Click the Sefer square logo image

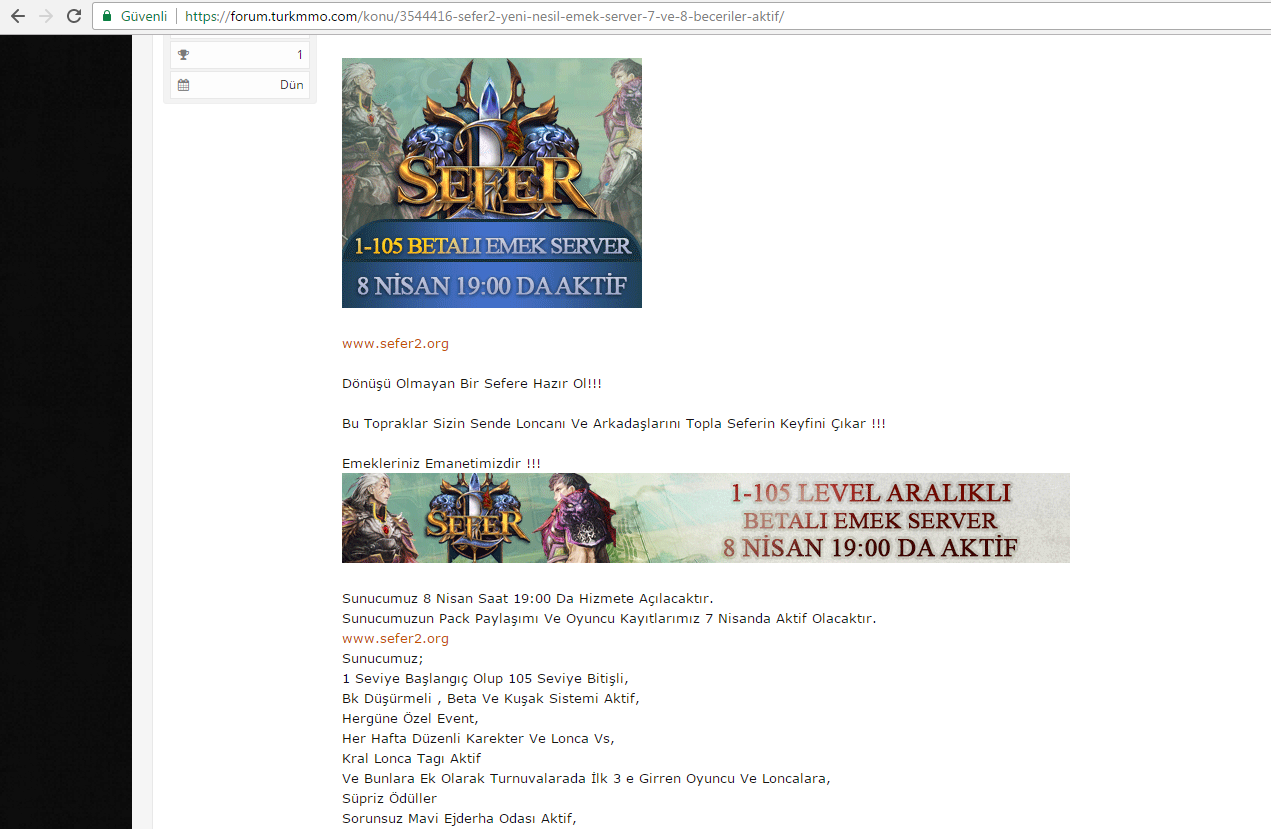(492, 183)
